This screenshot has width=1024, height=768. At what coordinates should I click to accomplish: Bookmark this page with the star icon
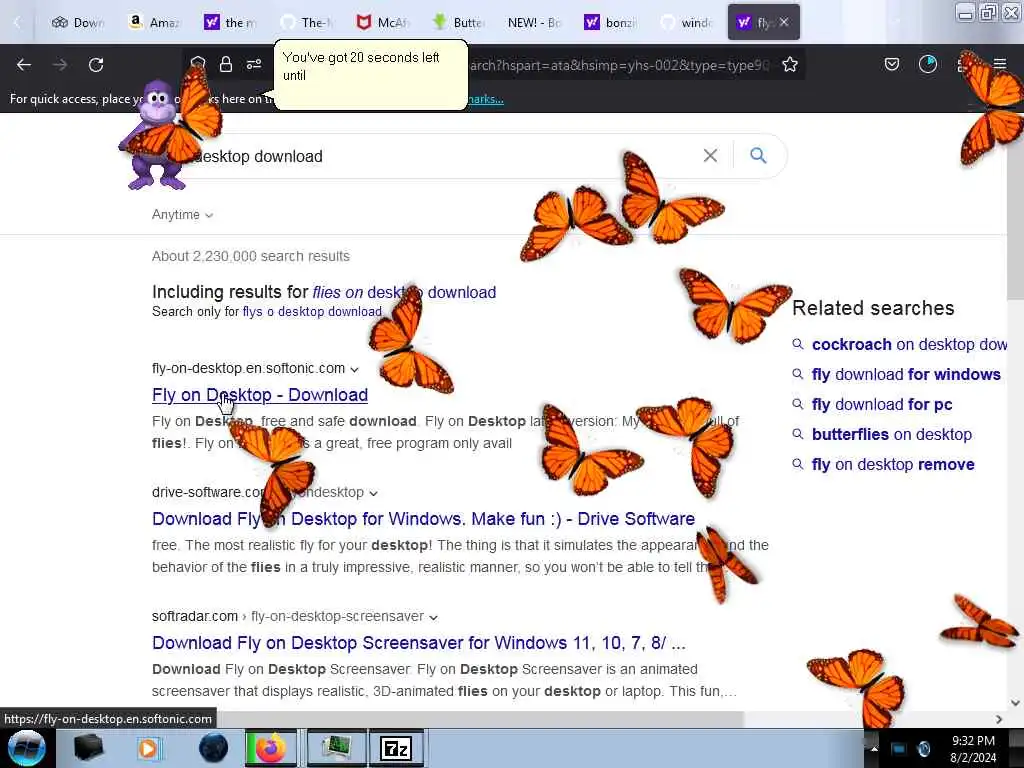(790, 64)
